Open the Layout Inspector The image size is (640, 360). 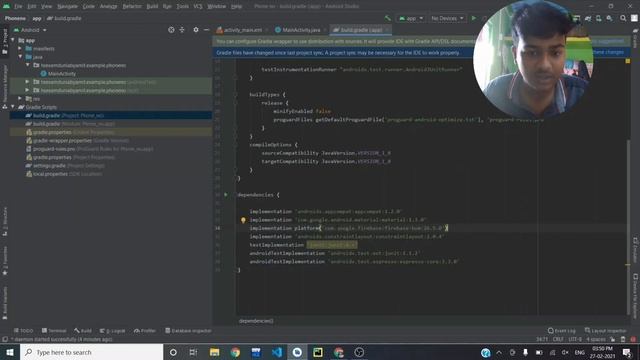tap(605, 331)
